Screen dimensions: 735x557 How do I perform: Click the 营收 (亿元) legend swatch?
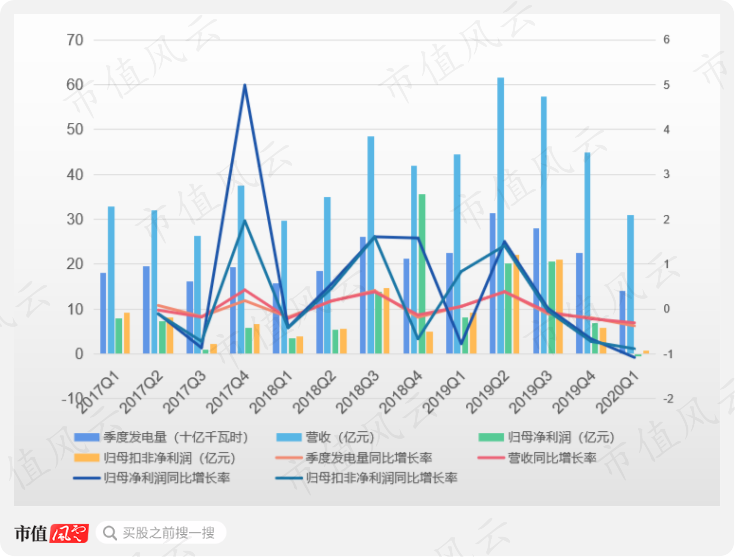click(289, 437)
